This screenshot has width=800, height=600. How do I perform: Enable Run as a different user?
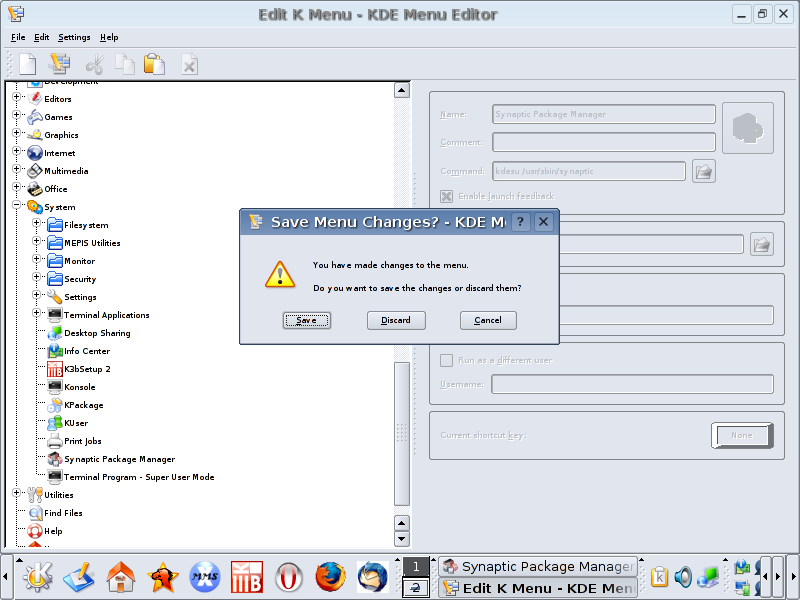tap(447, 360)
